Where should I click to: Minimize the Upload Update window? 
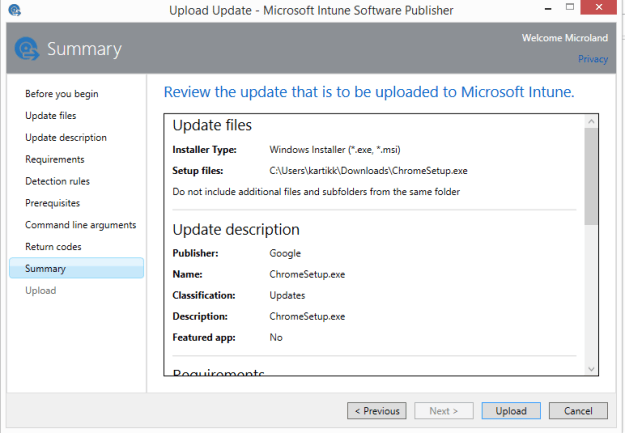click(x=548, y=8)
